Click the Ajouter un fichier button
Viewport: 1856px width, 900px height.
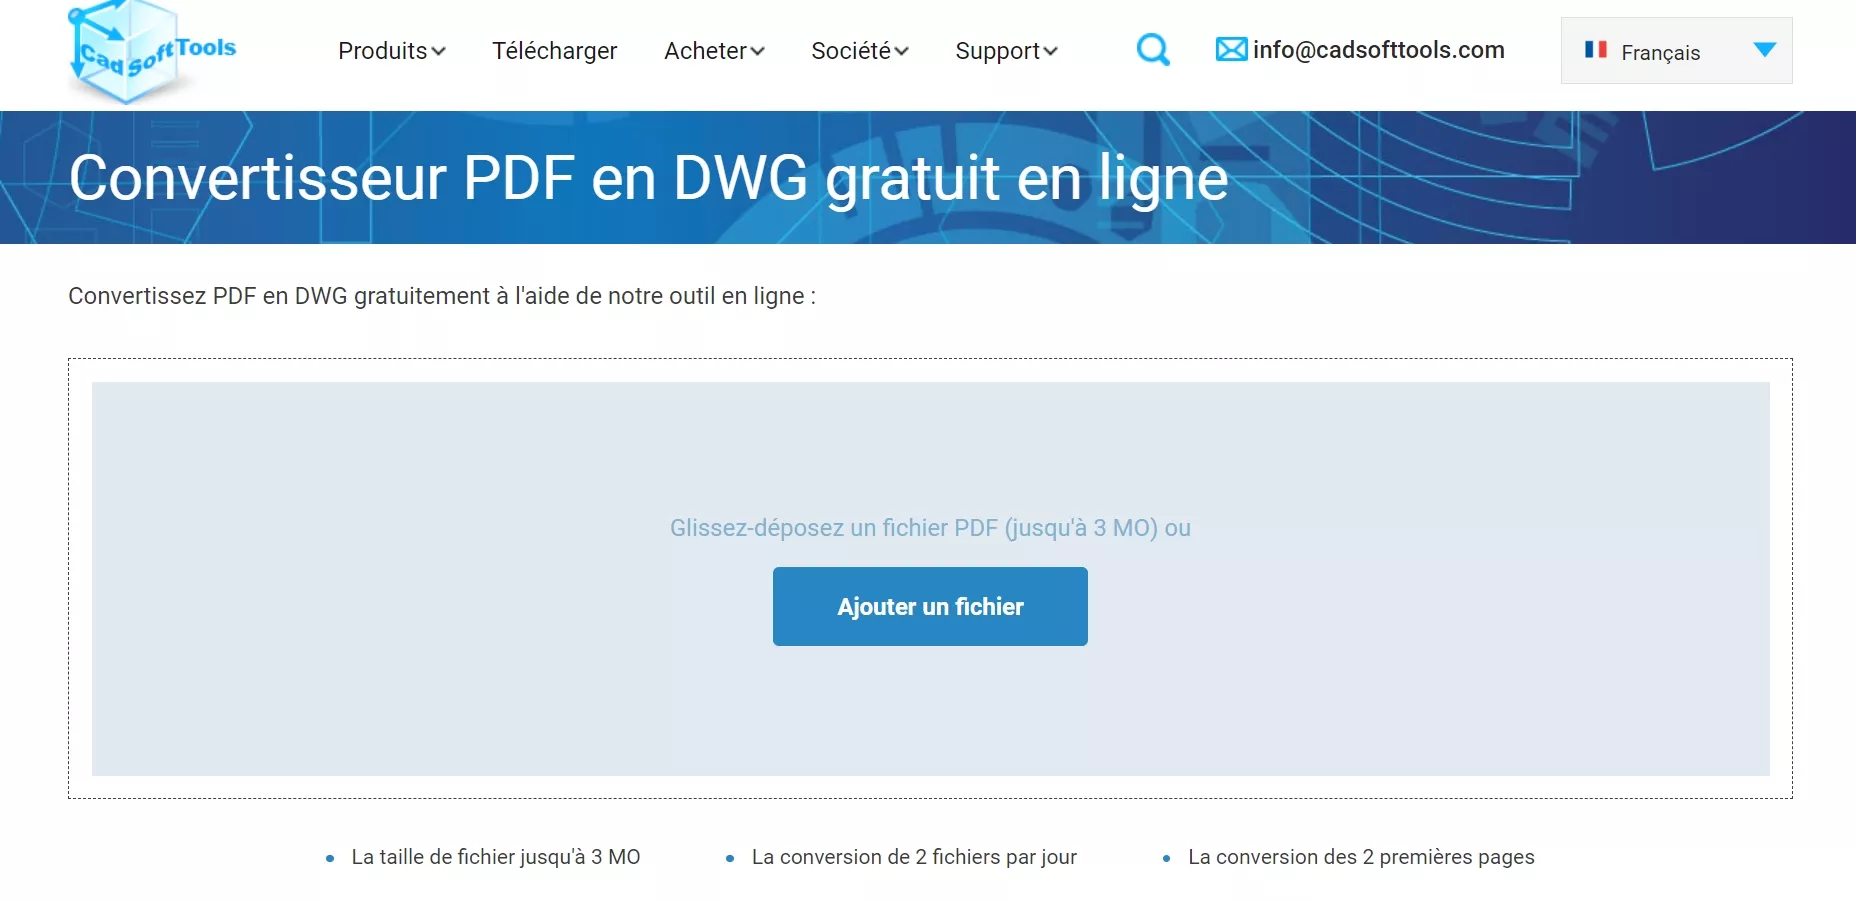pyautogui.click(x=929, y=606)
